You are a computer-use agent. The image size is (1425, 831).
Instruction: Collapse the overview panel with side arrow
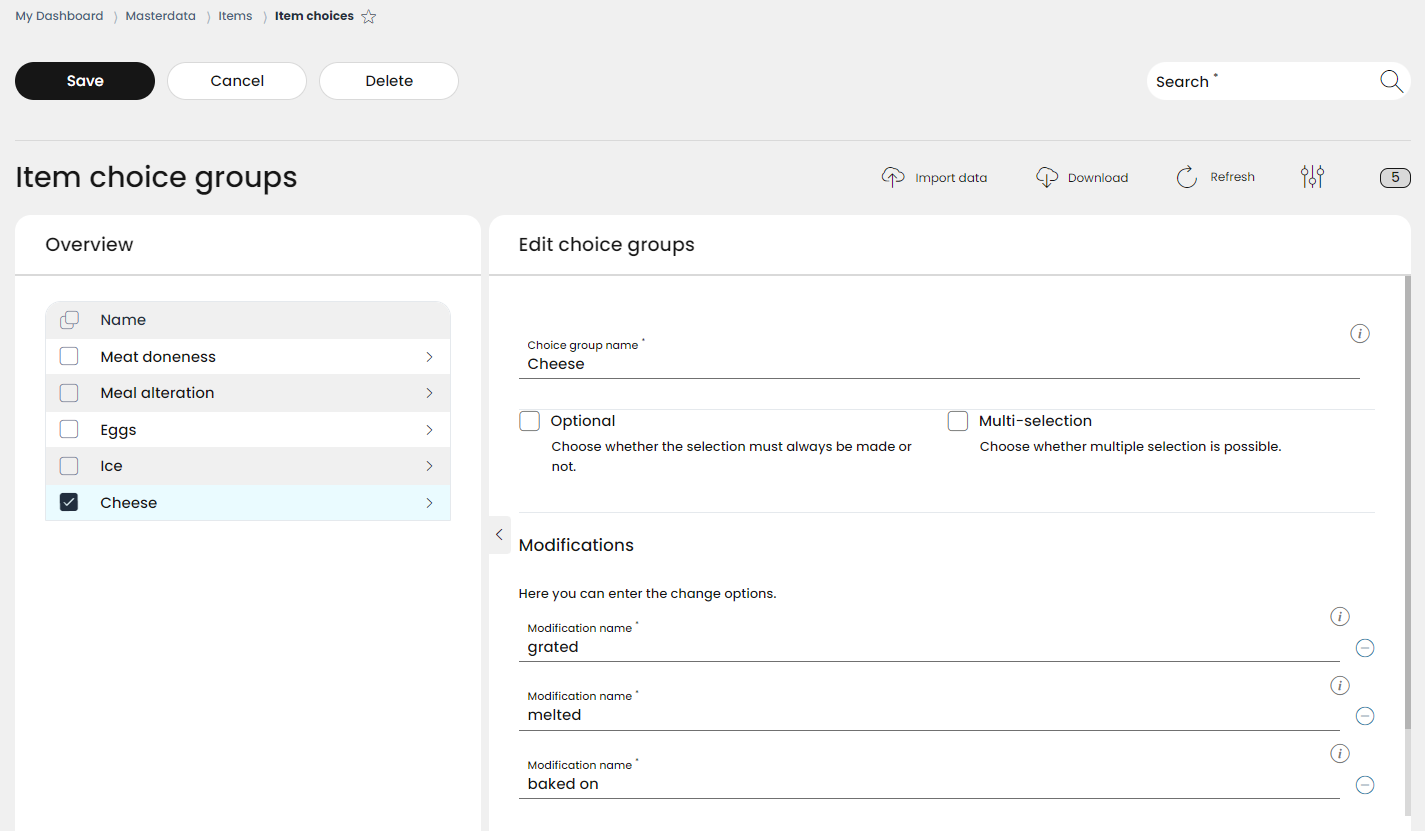499,535
